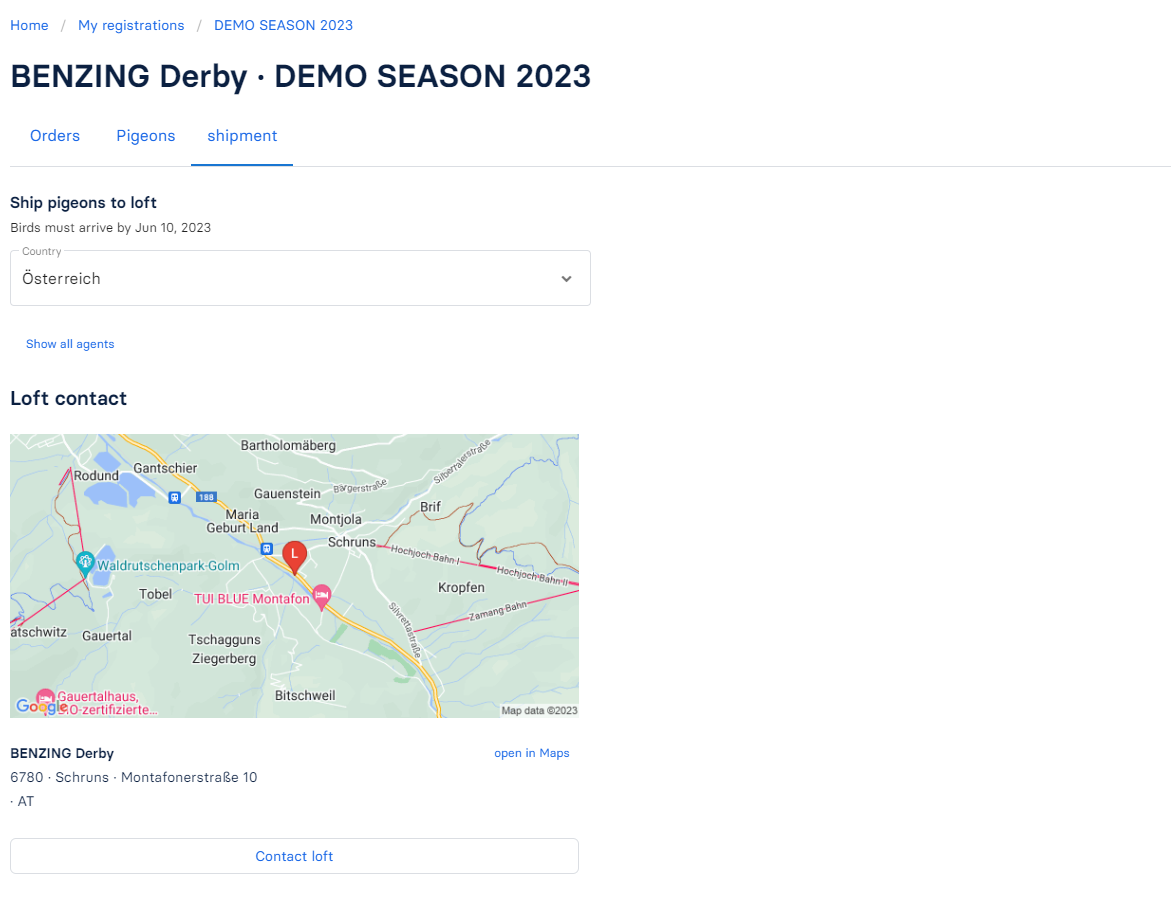Click the Google logo on the map

(41, 706)
